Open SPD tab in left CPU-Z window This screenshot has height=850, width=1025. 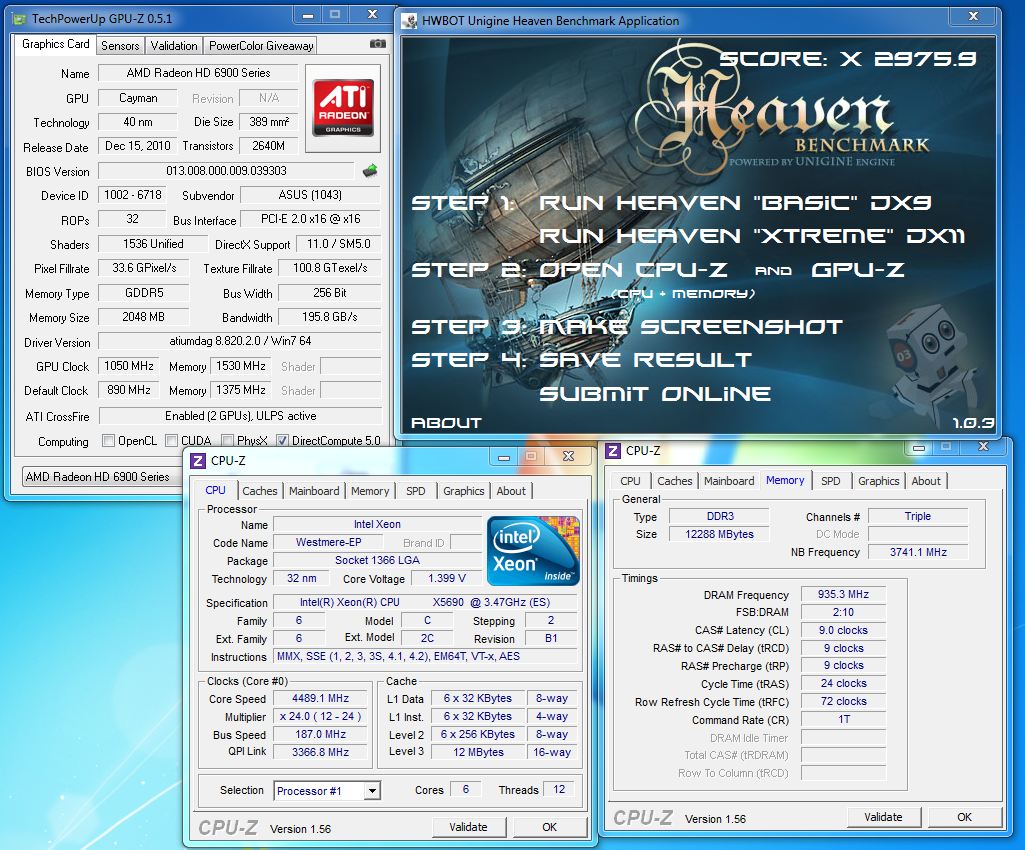(x=416, y=491)
